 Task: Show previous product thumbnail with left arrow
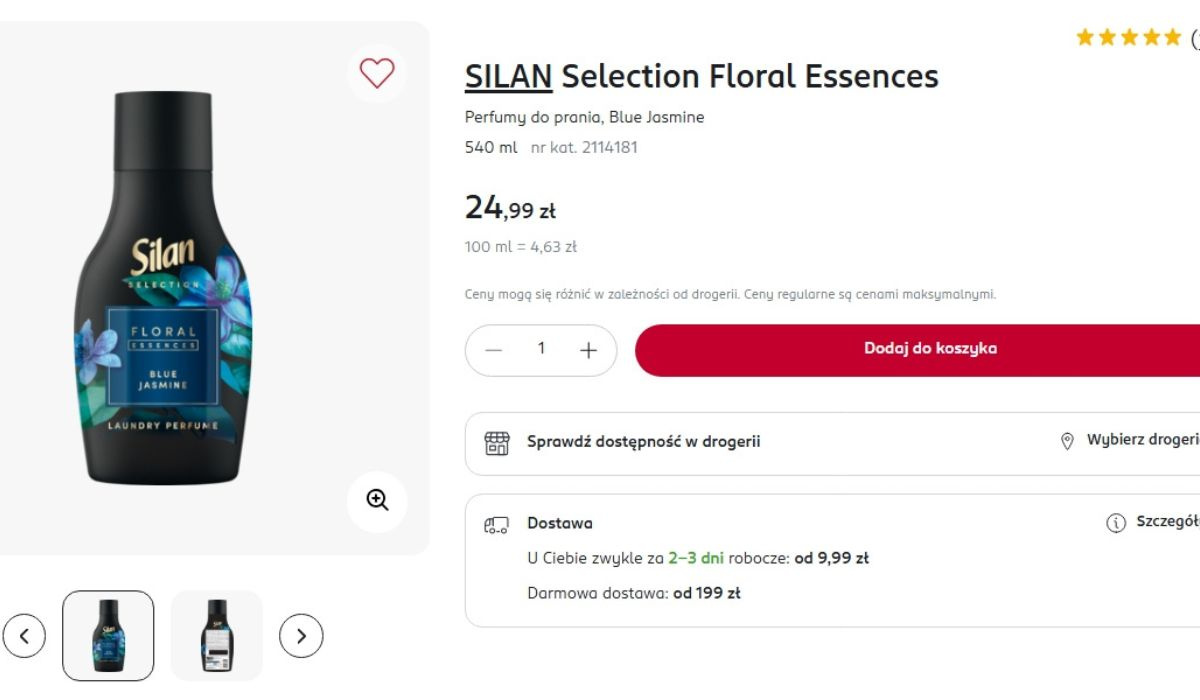[x=24, y=636]
